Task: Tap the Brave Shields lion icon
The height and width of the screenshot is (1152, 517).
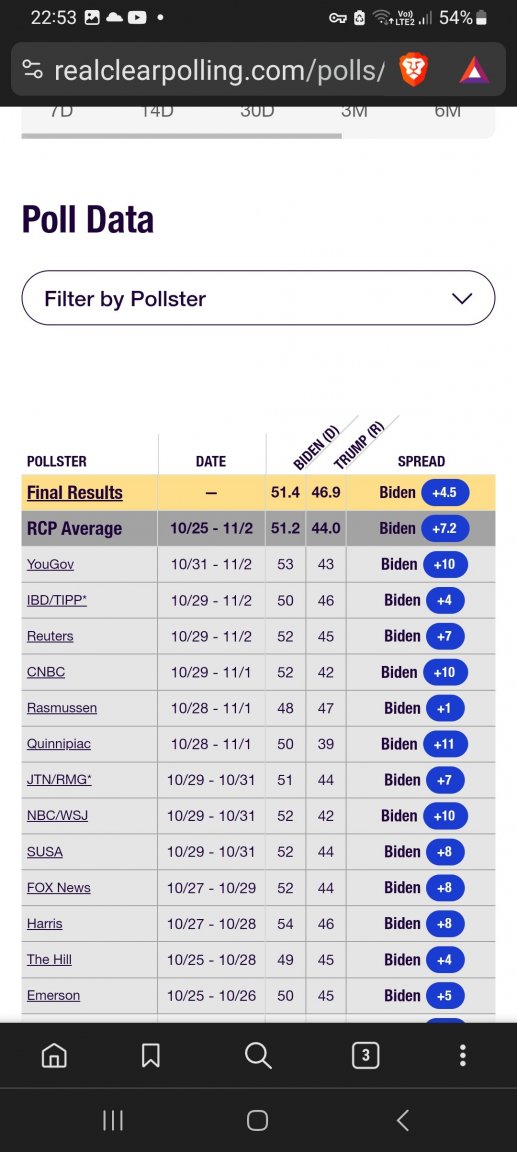Action: [x=413, y=71]
